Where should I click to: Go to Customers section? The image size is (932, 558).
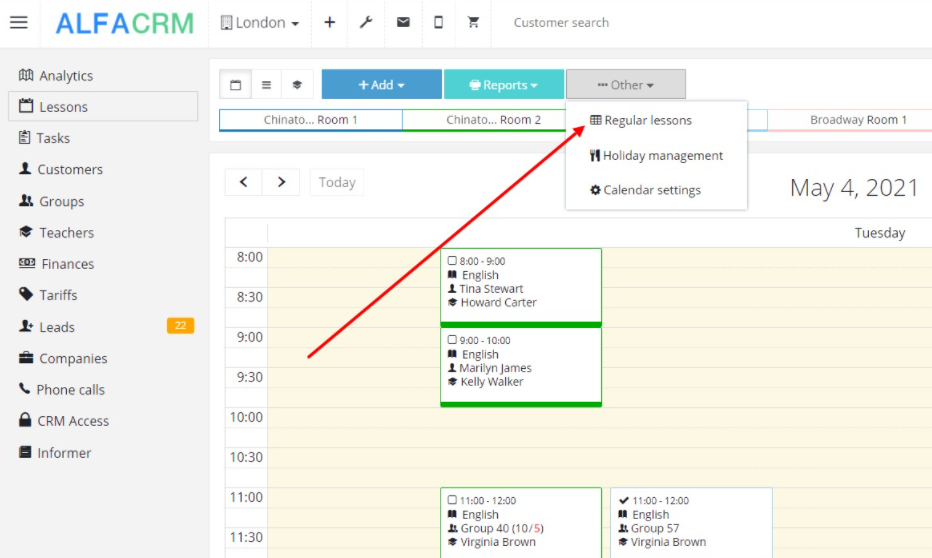[x=61, y=169]
